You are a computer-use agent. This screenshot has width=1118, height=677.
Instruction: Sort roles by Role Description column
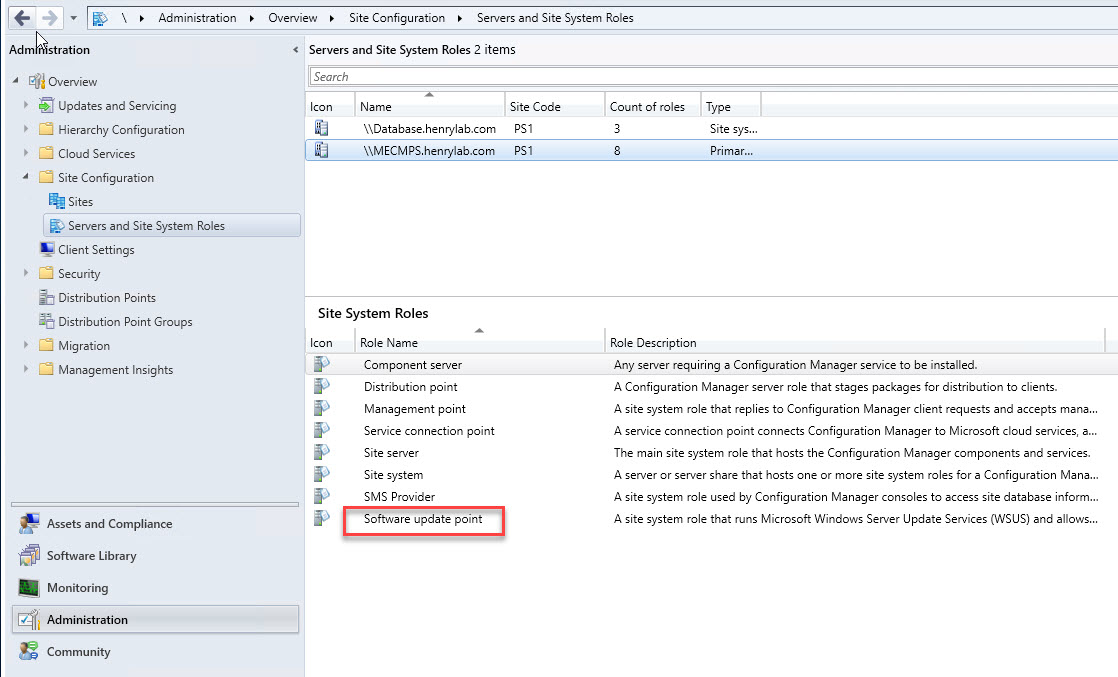(x=653, y=343)
